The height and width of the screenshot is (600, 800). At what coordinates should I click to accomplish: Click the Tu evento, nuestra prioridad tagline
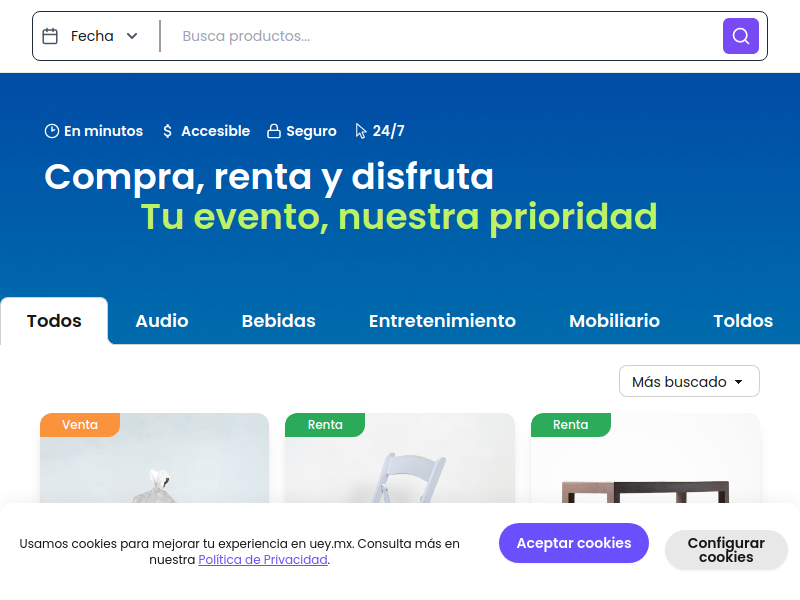399,217
